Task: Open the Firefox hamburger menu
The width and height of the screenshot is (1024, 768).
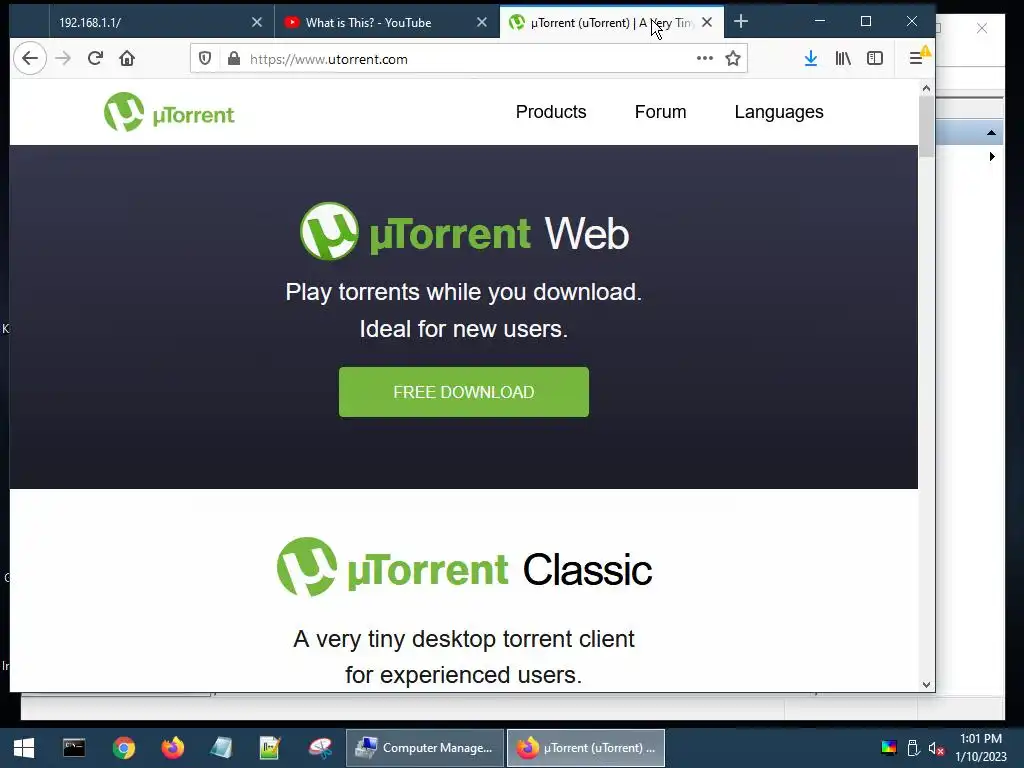Action: tap(916, 59)
